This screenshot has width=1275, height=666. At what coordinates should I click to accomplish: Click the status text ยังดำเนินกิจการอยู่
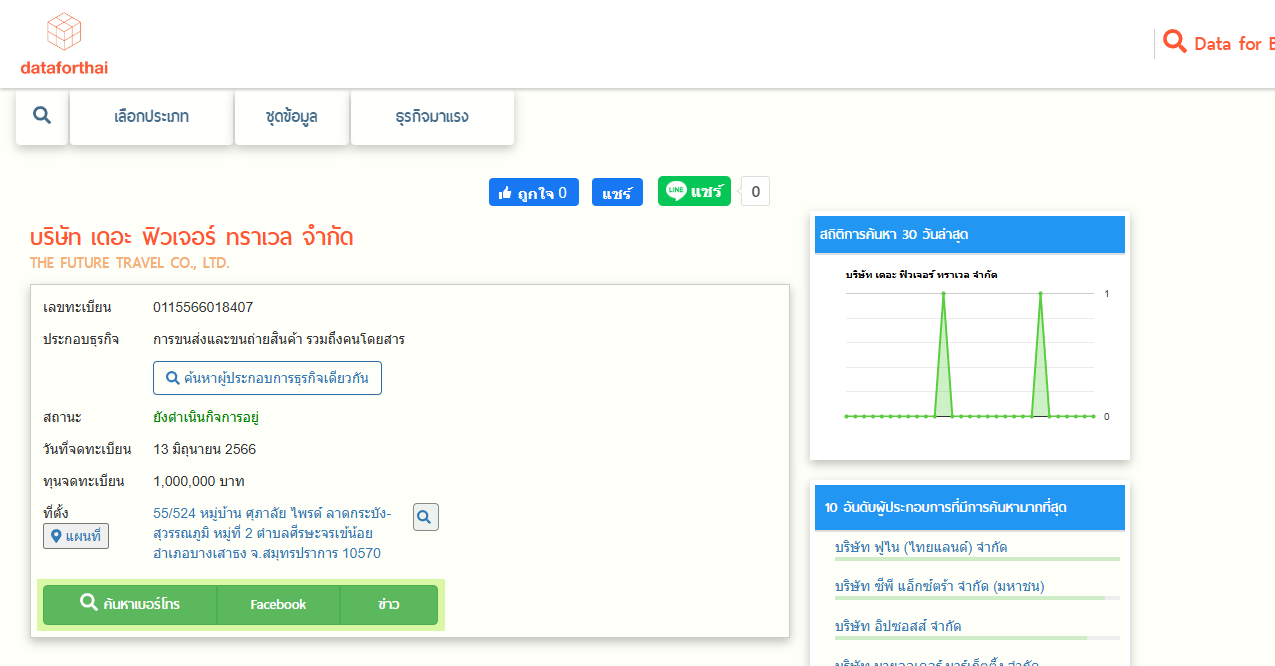[x=207, y=416]
